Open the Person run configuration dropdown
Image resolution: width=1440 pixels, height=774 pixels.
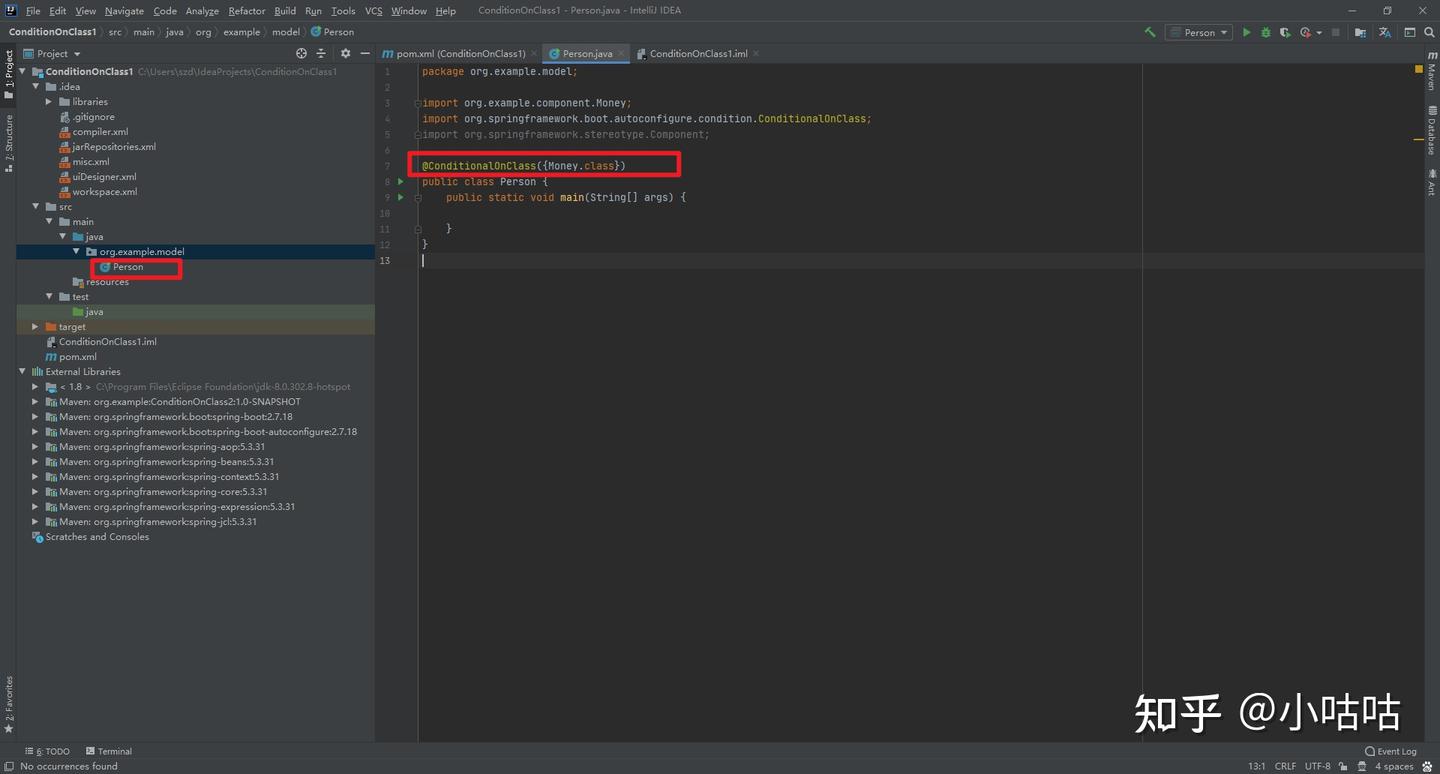pos(1198,32)
